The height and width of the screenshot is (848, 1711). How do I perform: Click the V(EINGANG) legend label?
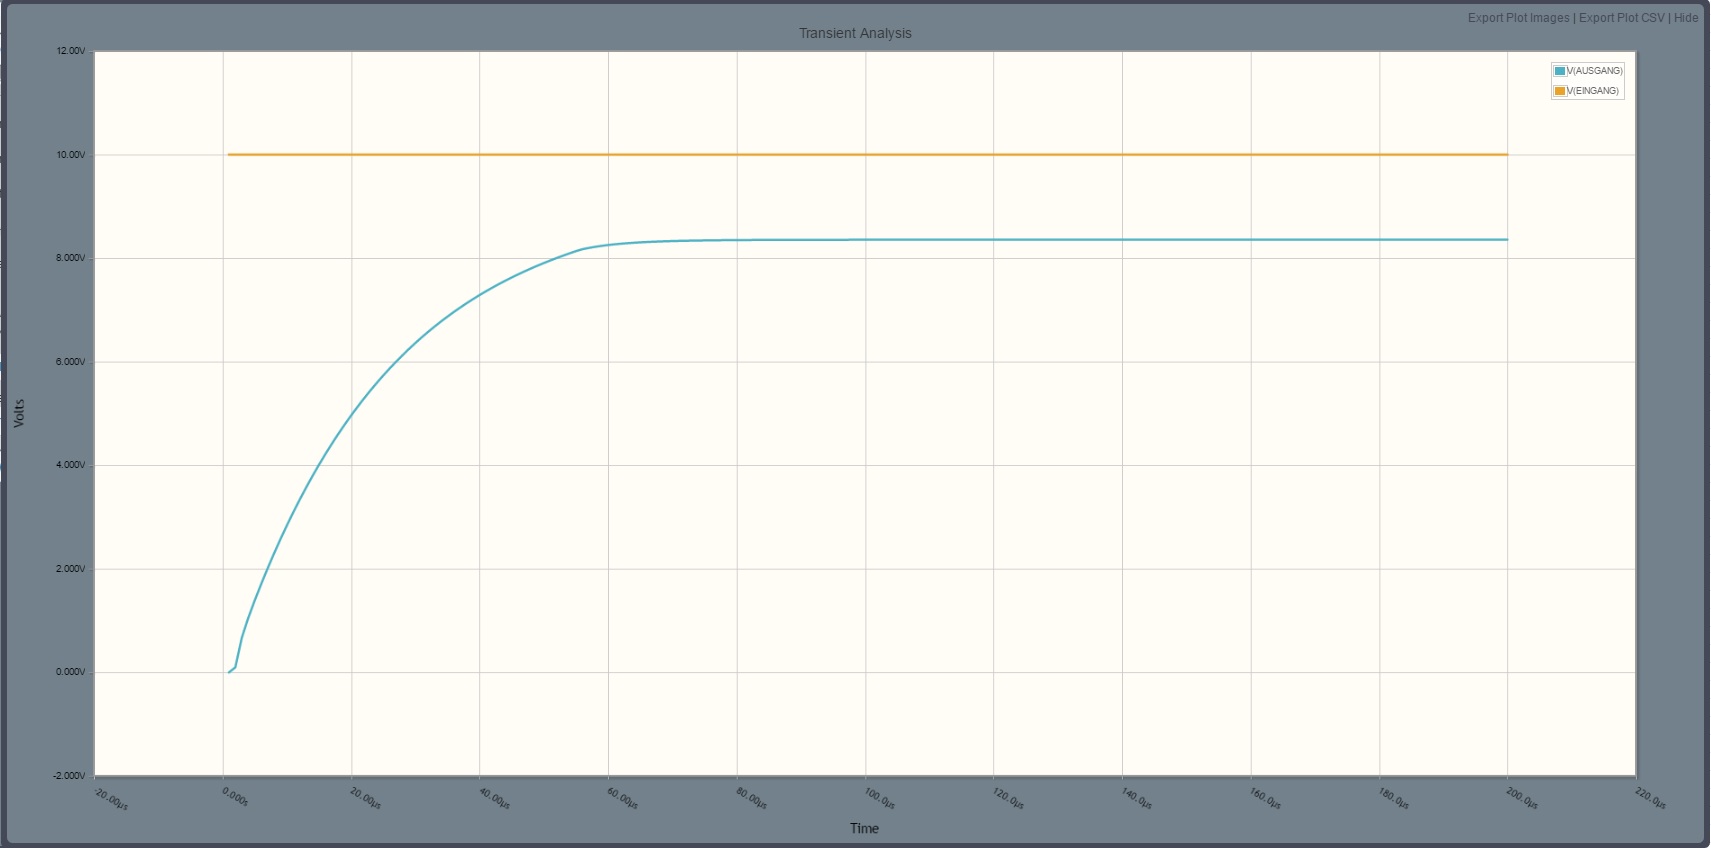(x=1593, y=91)
